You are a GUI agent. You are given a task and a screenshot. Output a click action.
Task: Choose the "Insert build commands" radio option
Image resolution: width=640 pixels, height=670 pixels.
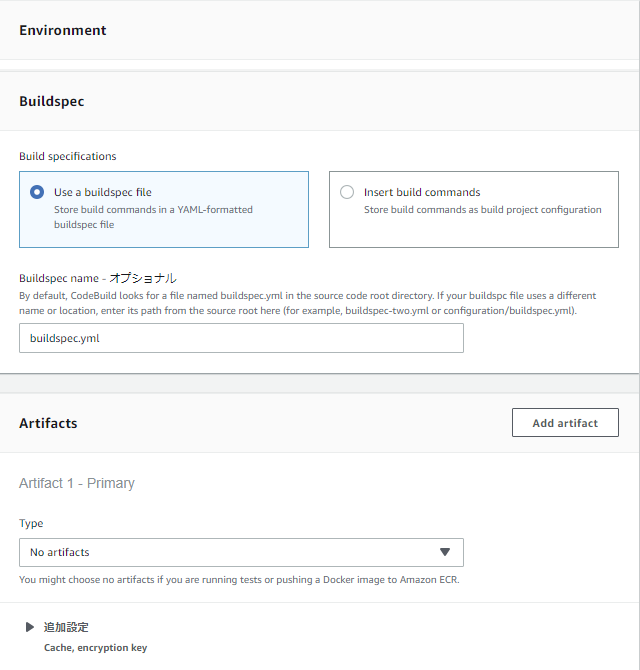tap(347, 192)
